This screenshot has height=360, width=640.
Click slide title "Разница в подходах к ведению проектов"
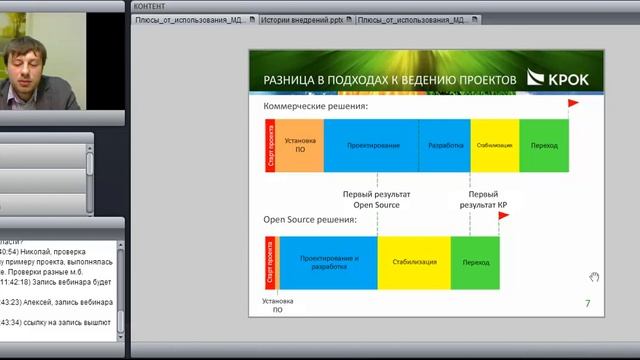[x=390, y=80]
